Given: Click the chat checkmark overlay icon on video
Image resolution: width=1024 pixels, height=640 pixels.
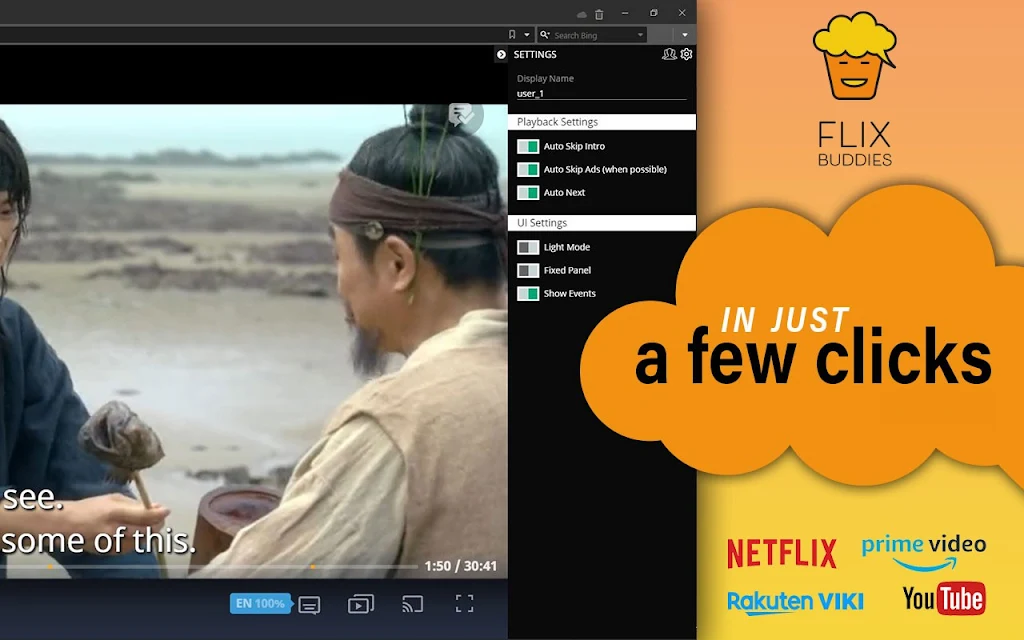Looking at the screenshot, I should point(465,115).
